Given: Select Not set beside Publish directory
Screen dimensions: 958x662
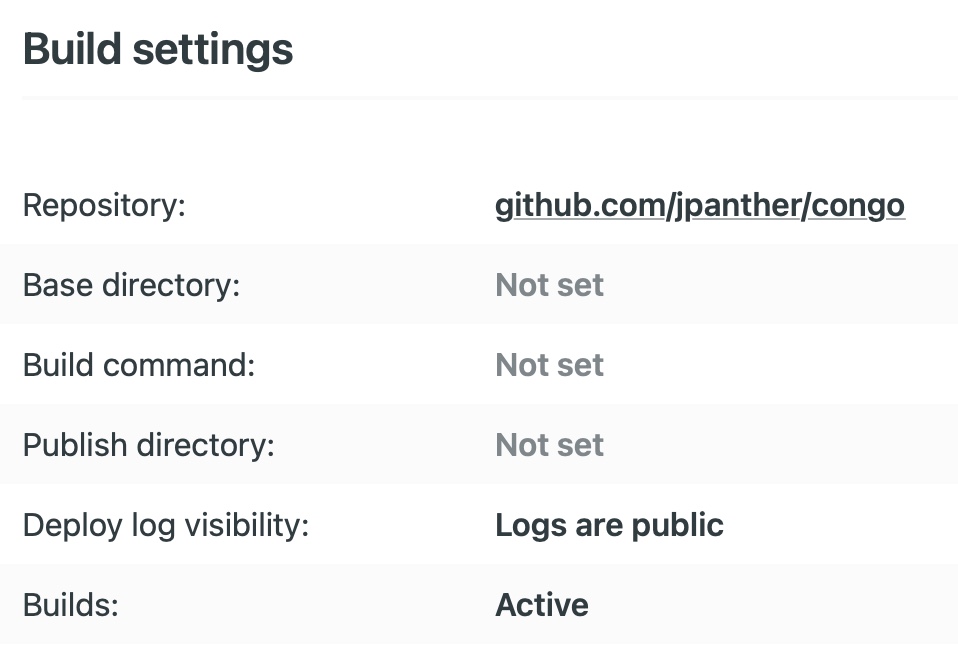Looking at the screenshot, I should (x=549, y=445).
